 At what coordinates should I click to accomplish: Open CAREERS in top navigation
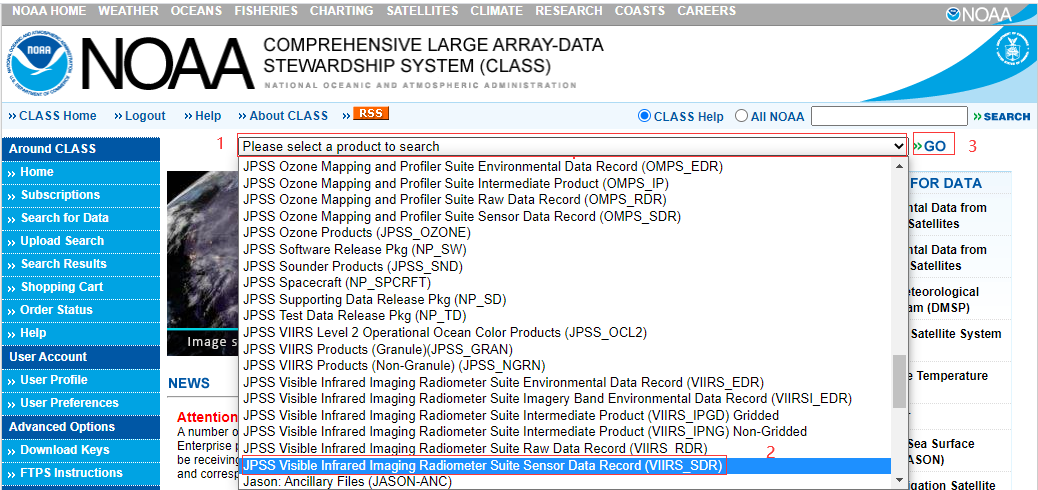coord(706,11)
